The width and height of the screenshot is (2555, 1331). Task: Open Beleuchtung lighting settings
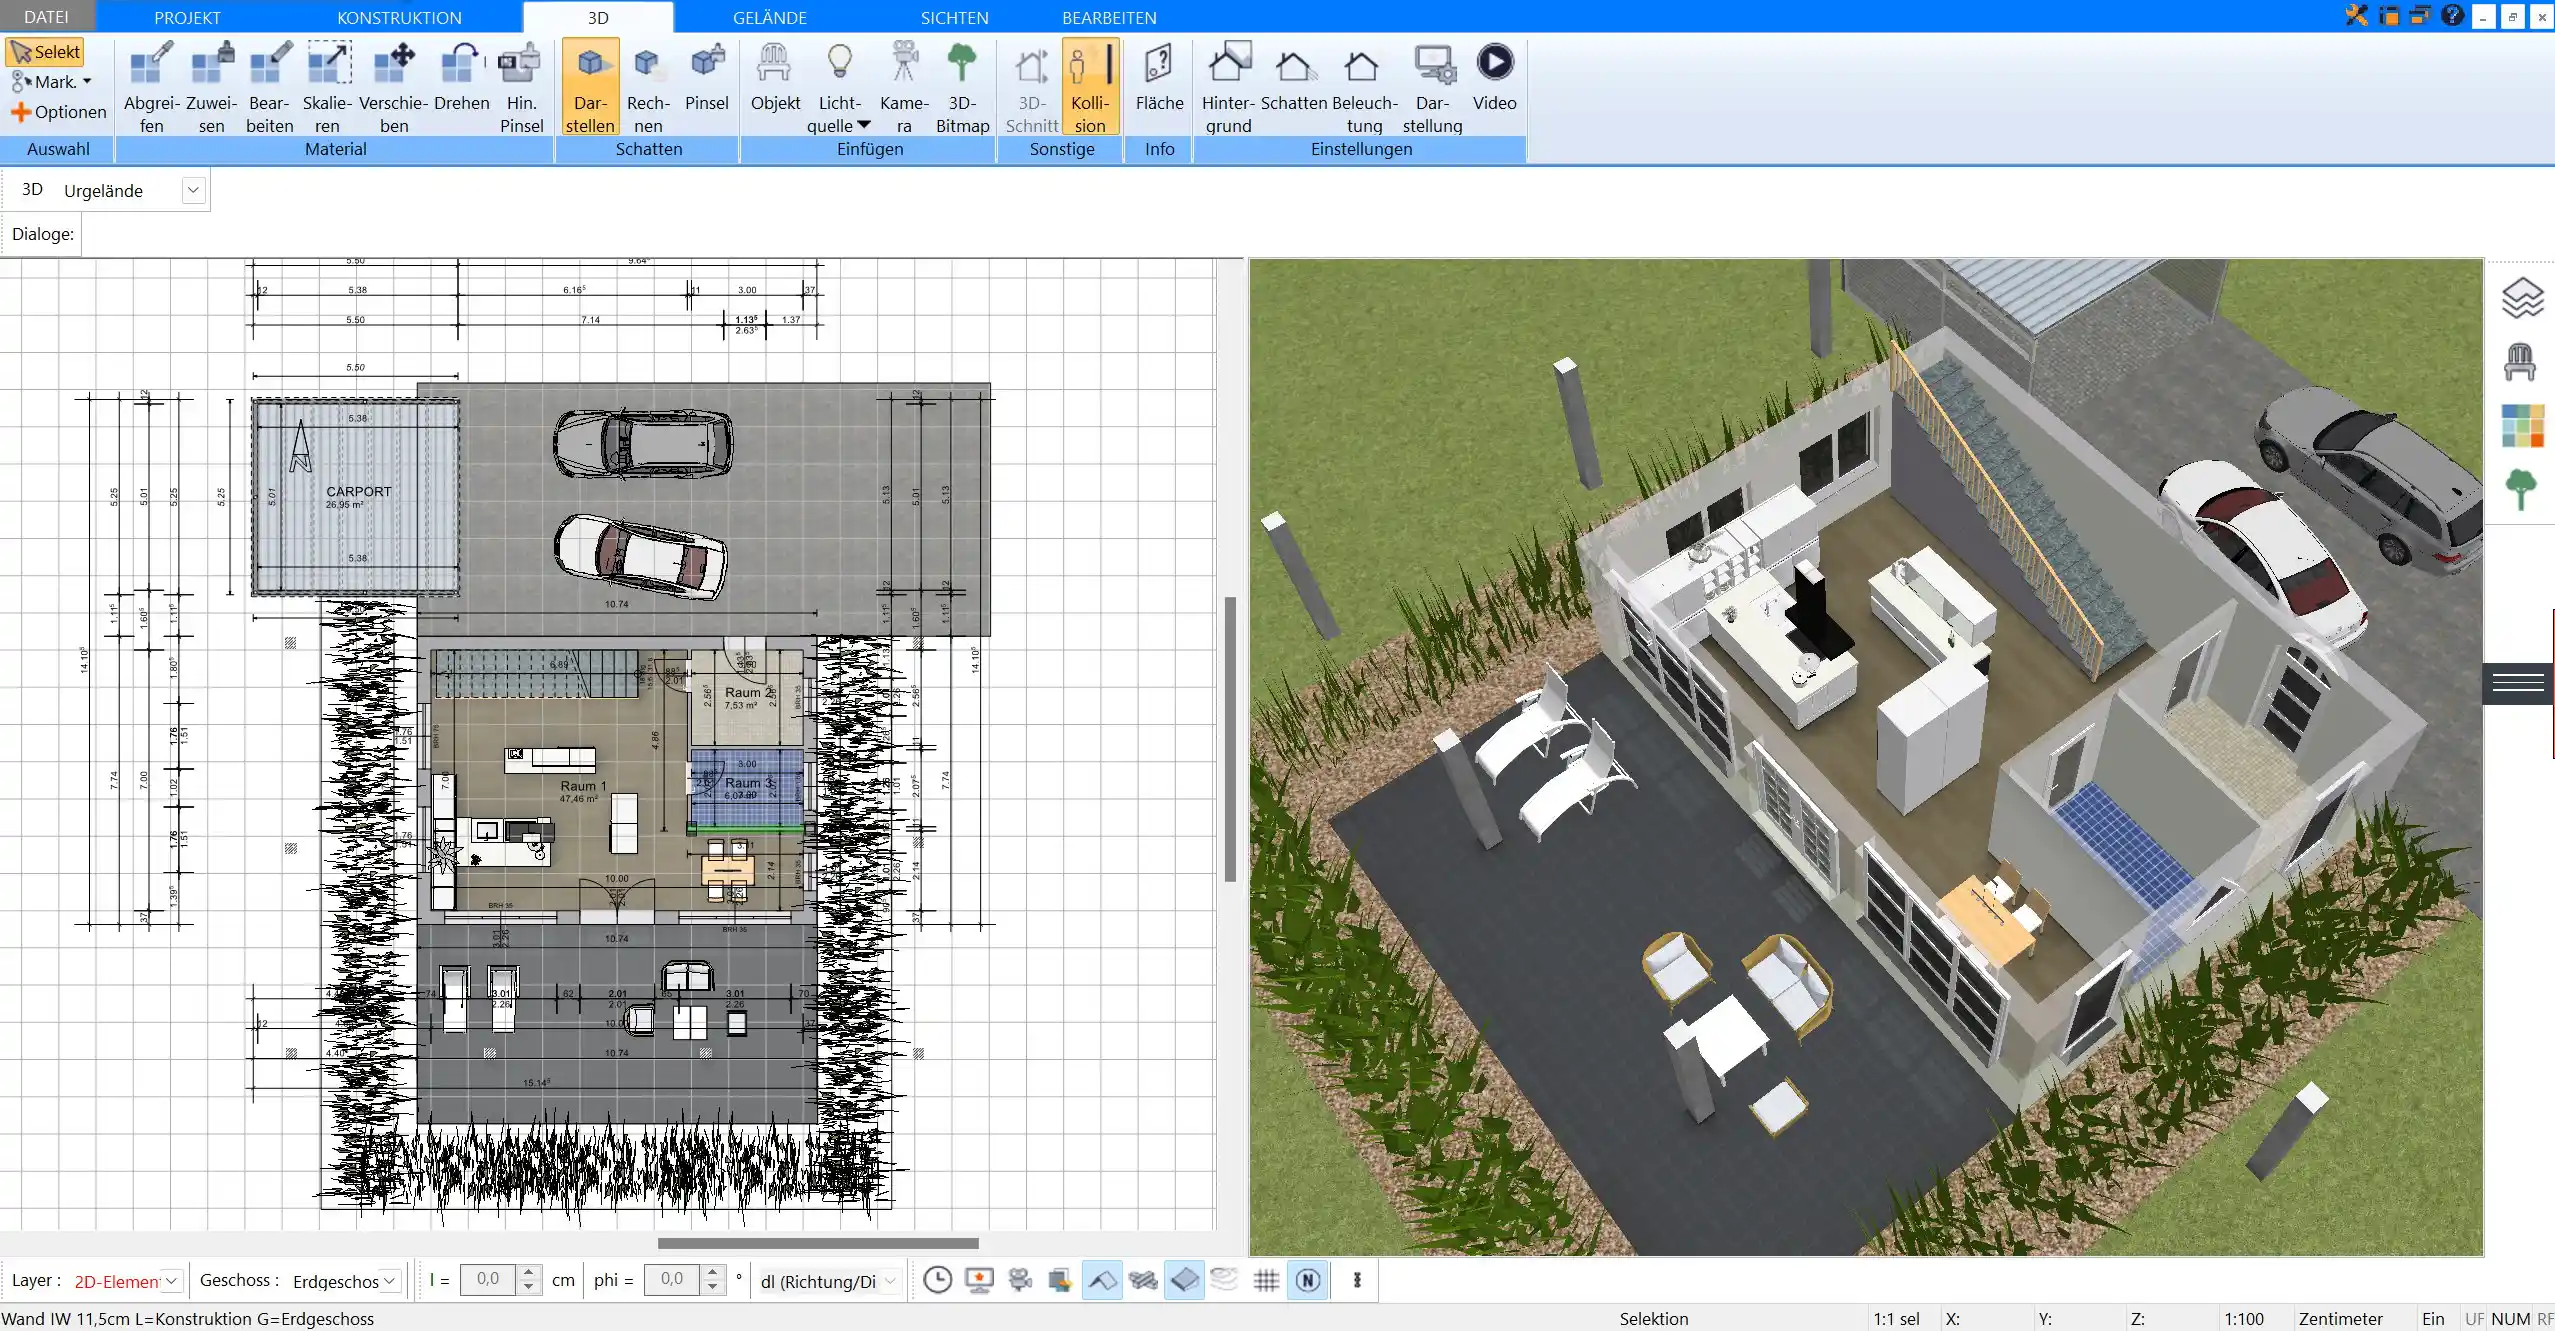(x=1364, y=87)
